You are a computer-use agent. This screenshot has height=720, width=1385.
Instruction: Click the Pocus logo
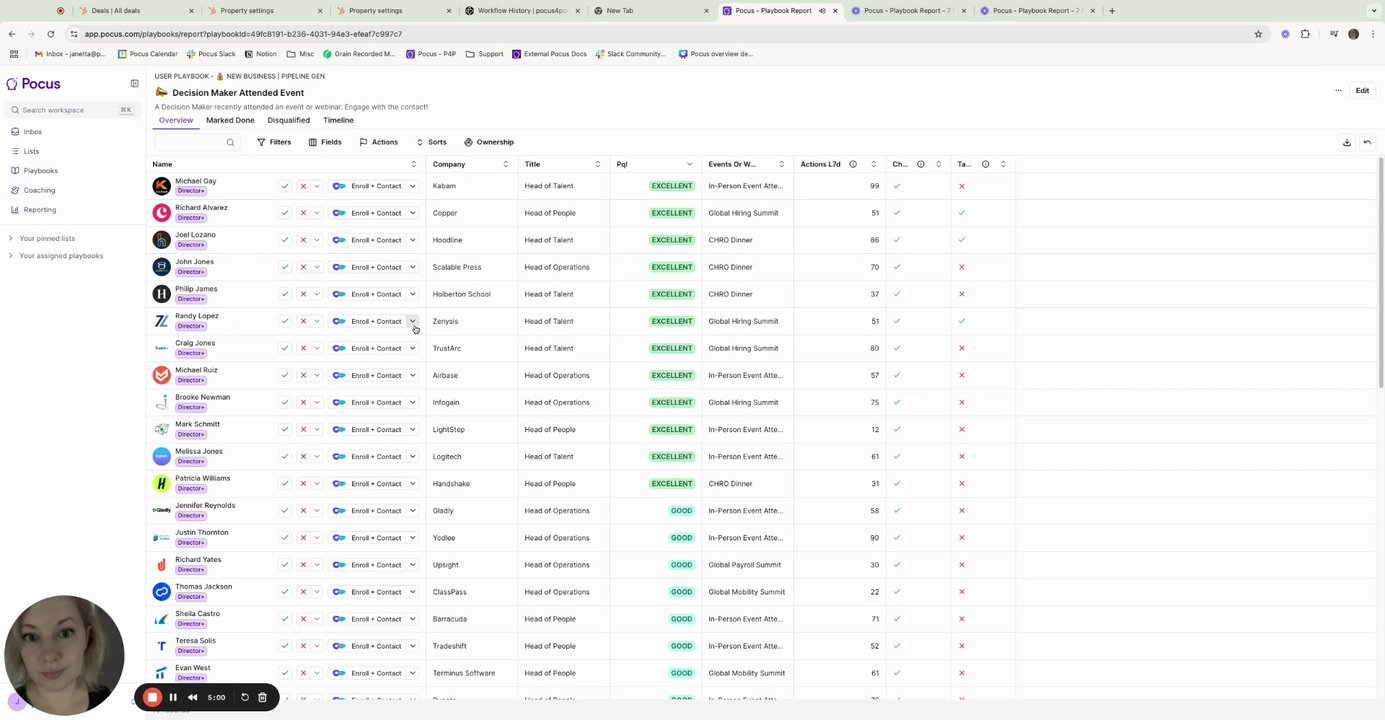tap(33, 84)
